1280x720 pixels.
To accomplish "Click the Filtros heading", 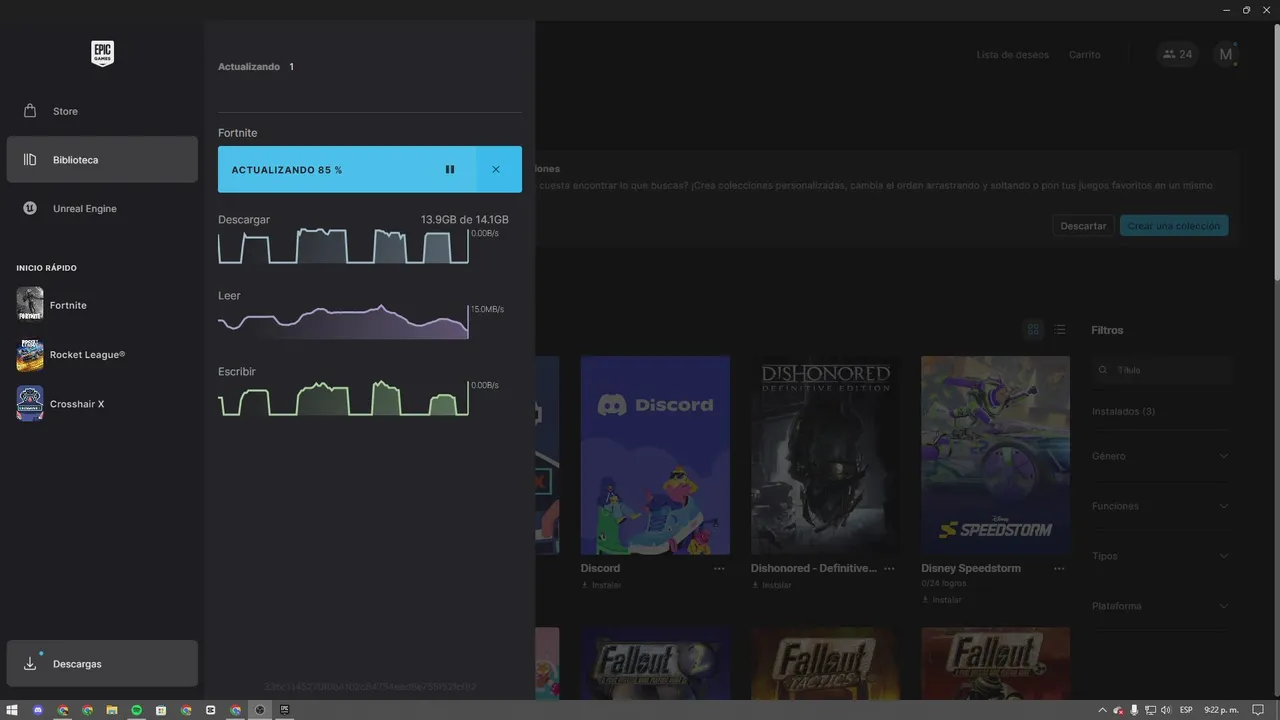I will (1107, 330).
